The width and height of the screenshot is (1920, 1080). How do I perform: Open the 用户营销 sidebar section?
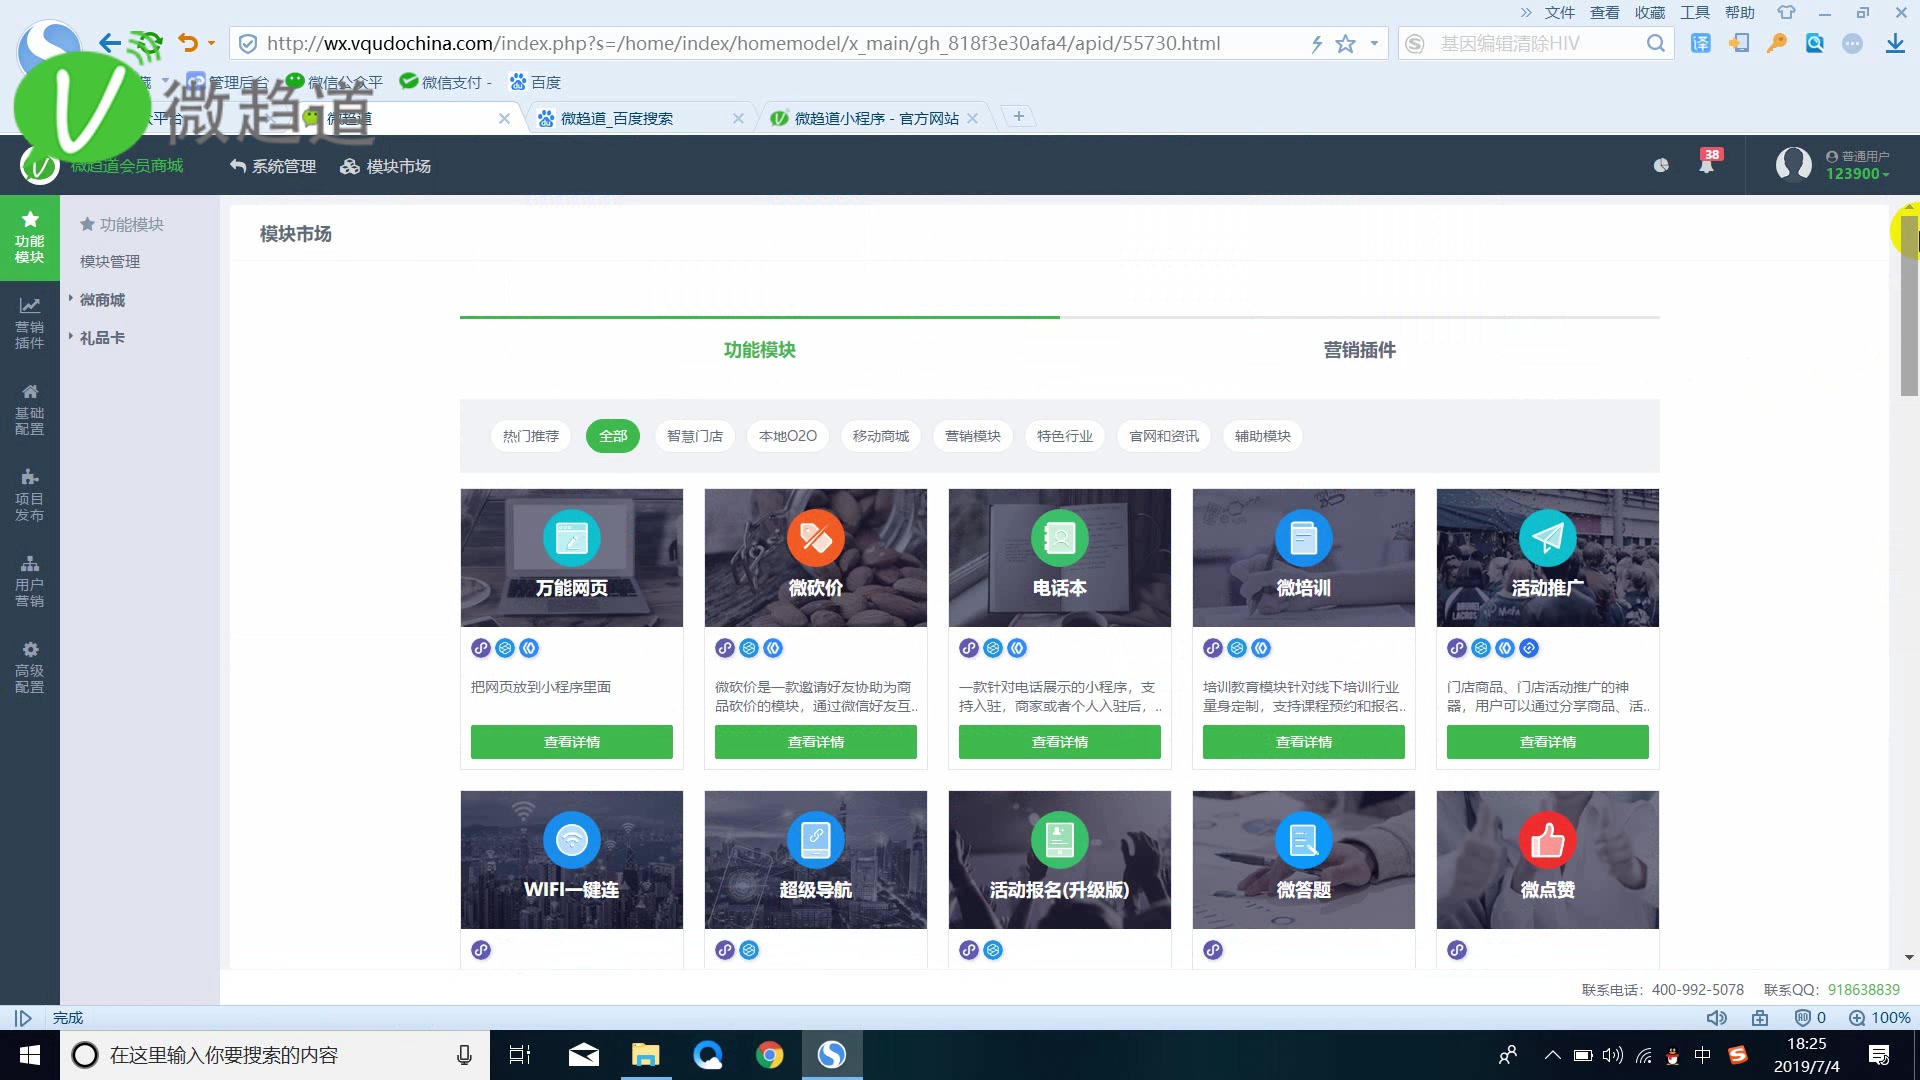30,581
